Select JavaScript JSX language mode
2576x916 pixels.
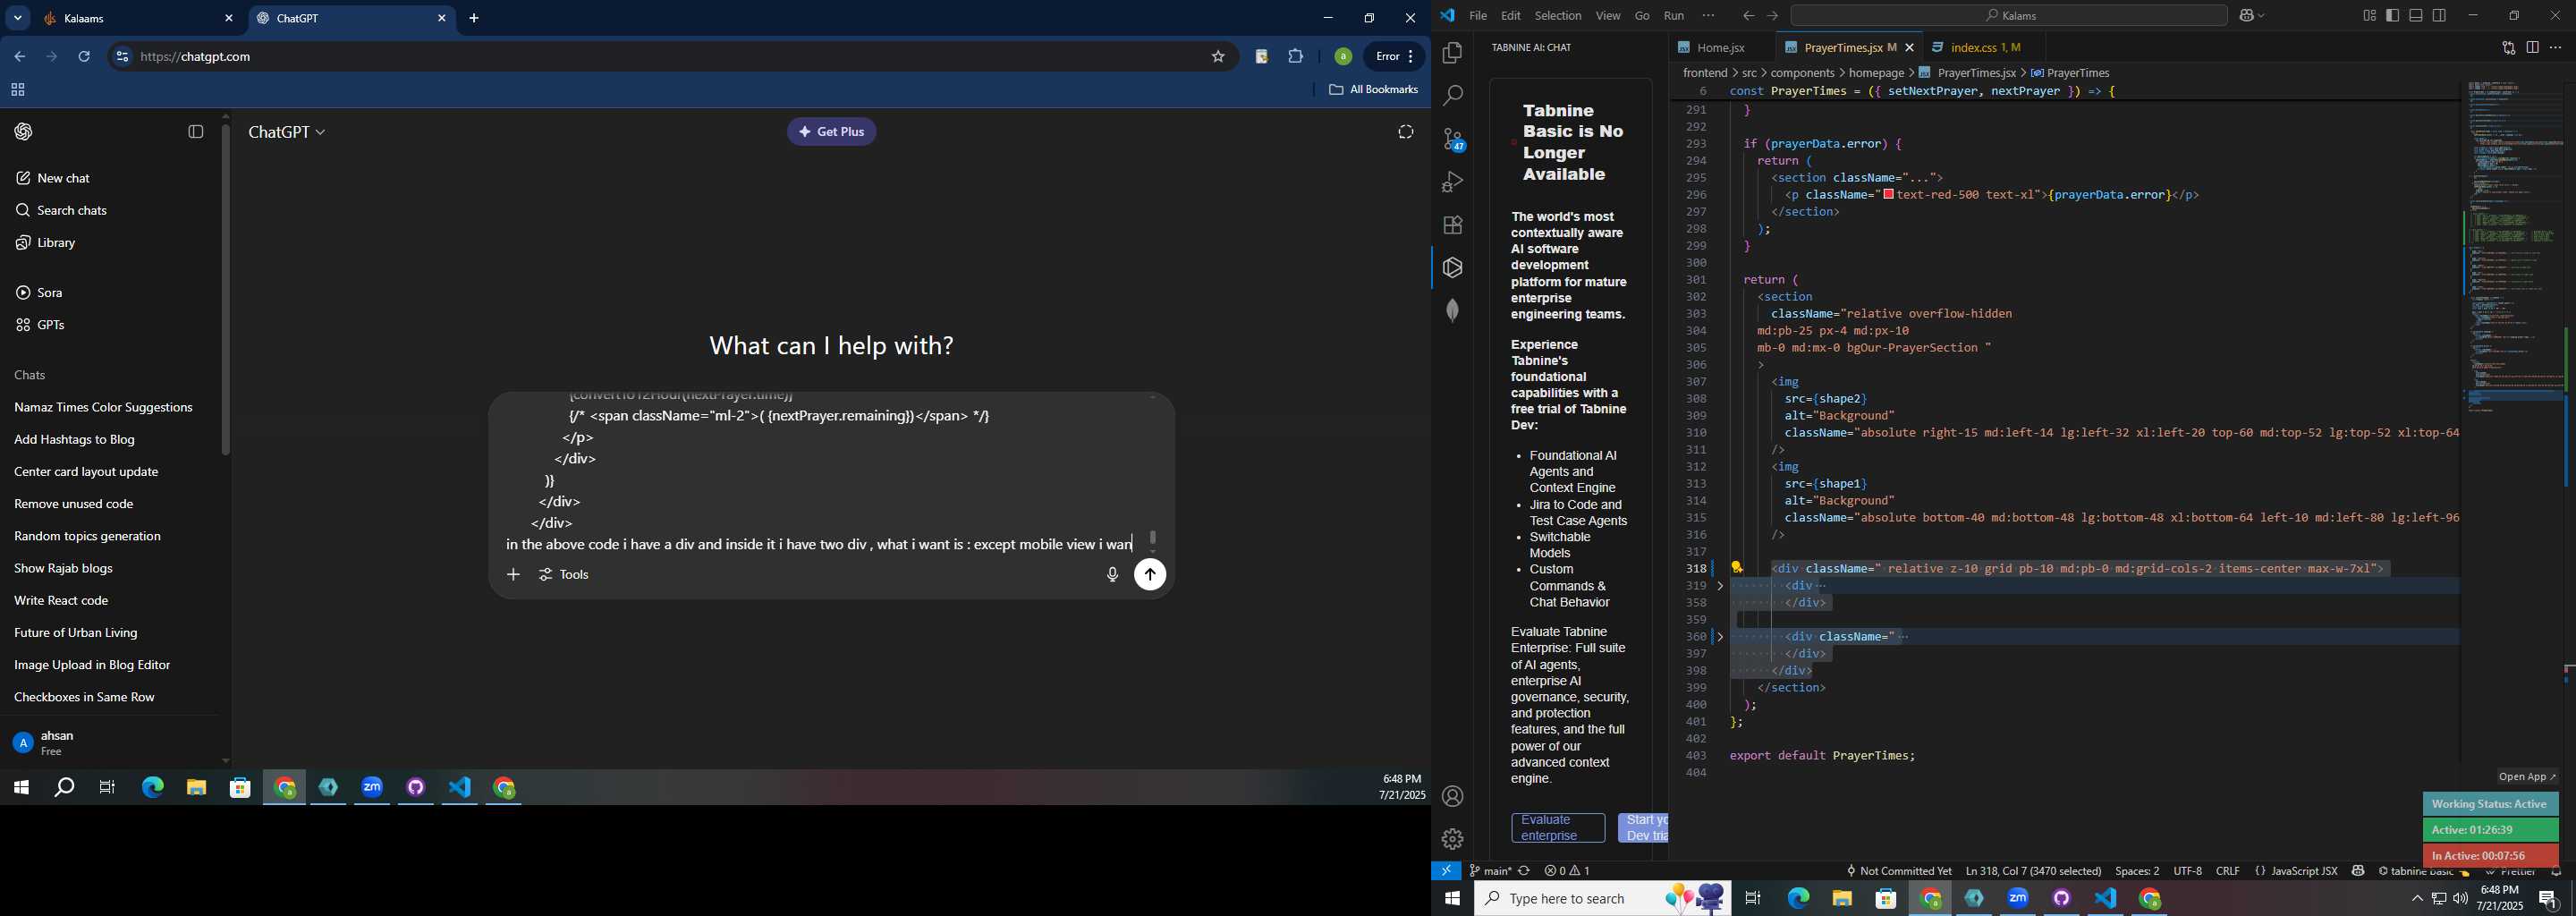click(2305, 871)
